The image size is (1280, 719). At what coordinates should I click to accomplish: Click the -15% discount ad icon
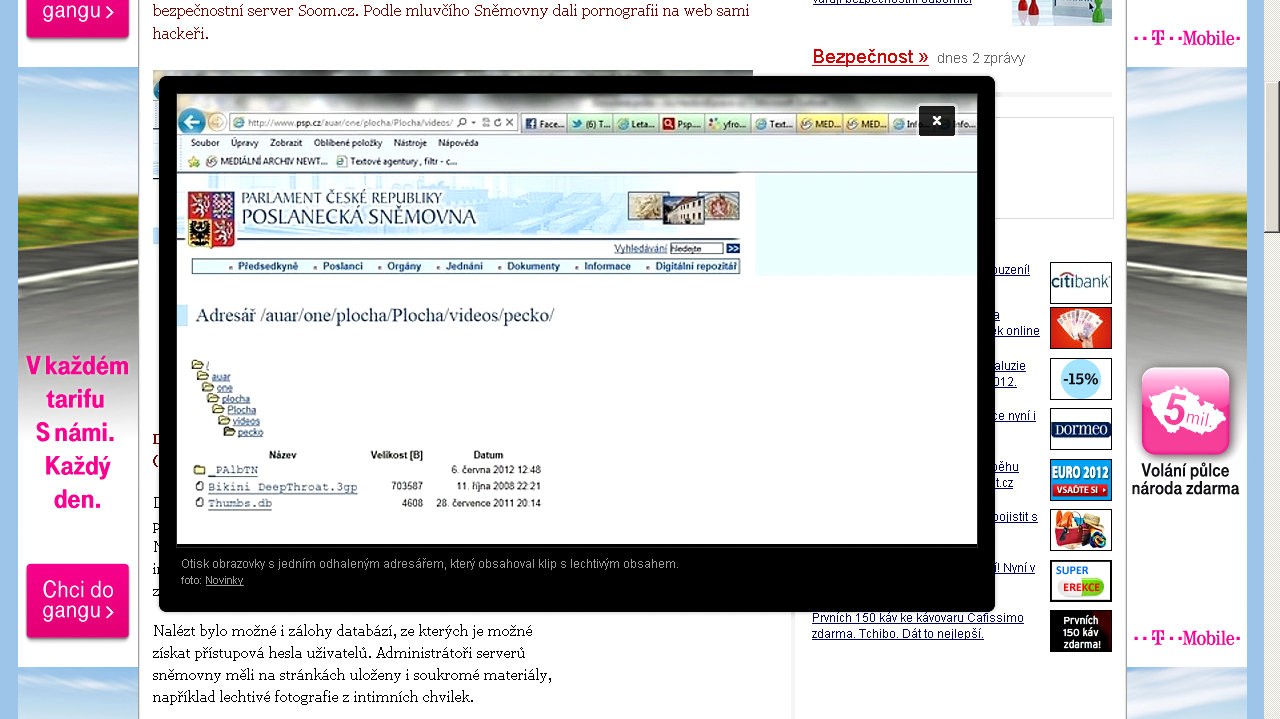click(x=1080, y=379)
